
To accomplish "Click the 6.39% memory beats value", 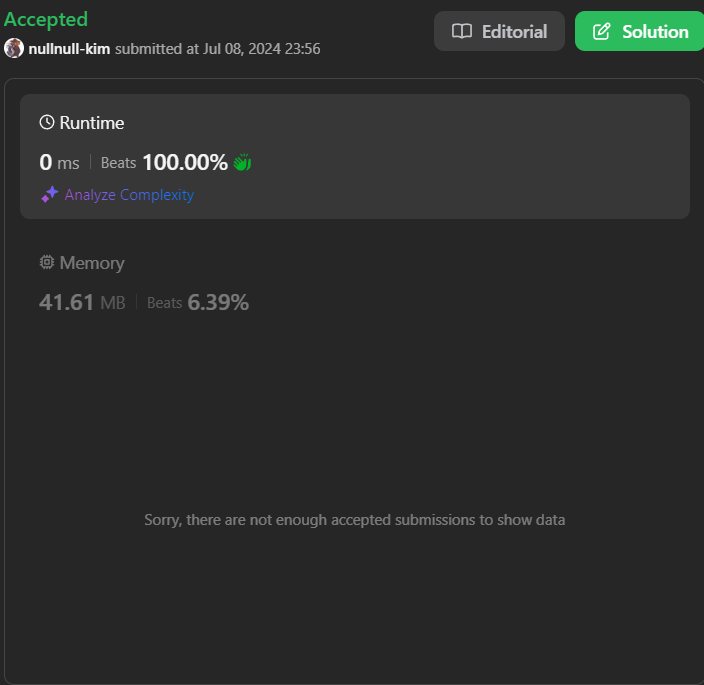I will point(218,302).
